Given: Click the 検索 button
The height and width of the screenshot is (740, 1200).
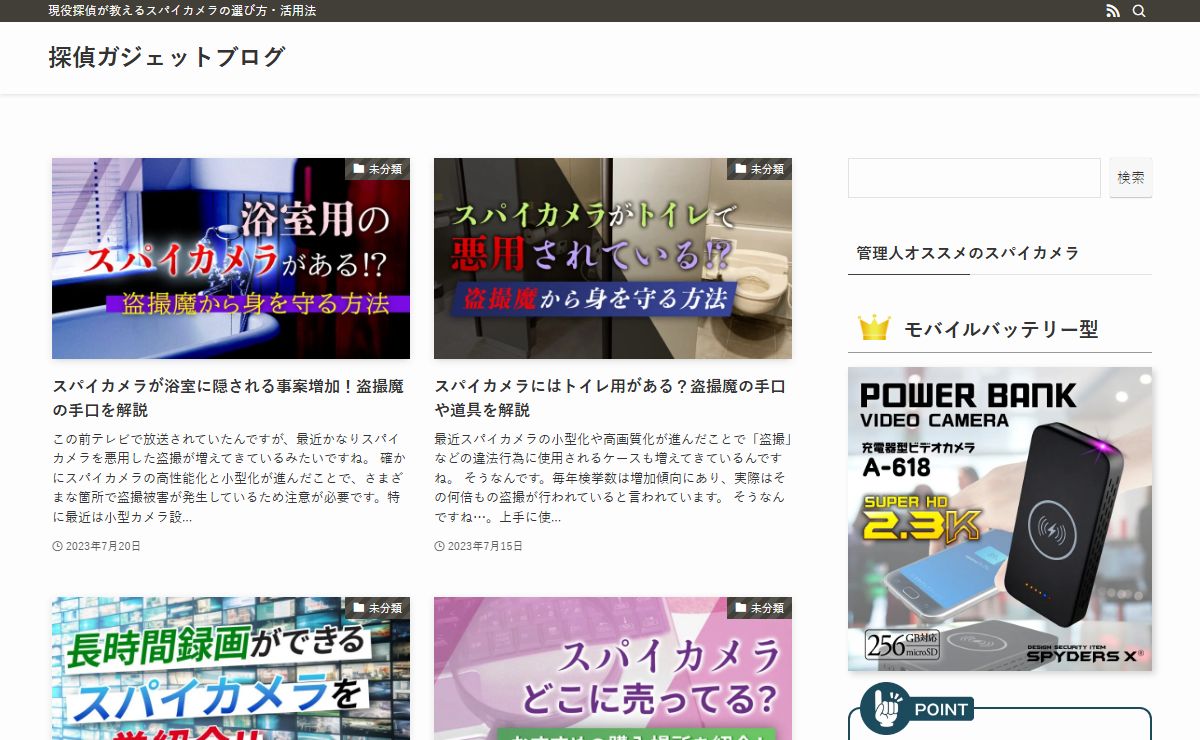Looking at the screenshot, I should click(1131, 177).
